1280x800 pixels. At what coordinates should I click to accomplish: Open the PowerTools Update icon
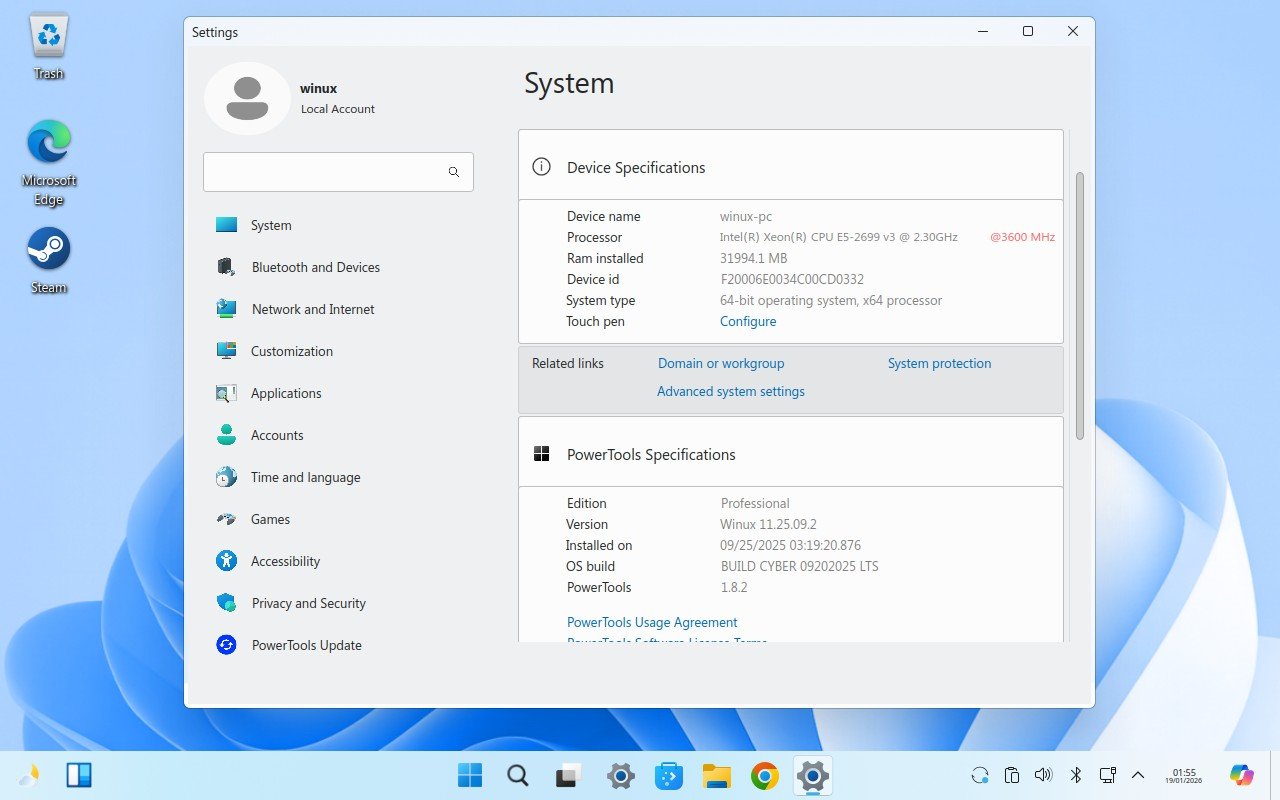pyautogui.click(x=227, y=645)
